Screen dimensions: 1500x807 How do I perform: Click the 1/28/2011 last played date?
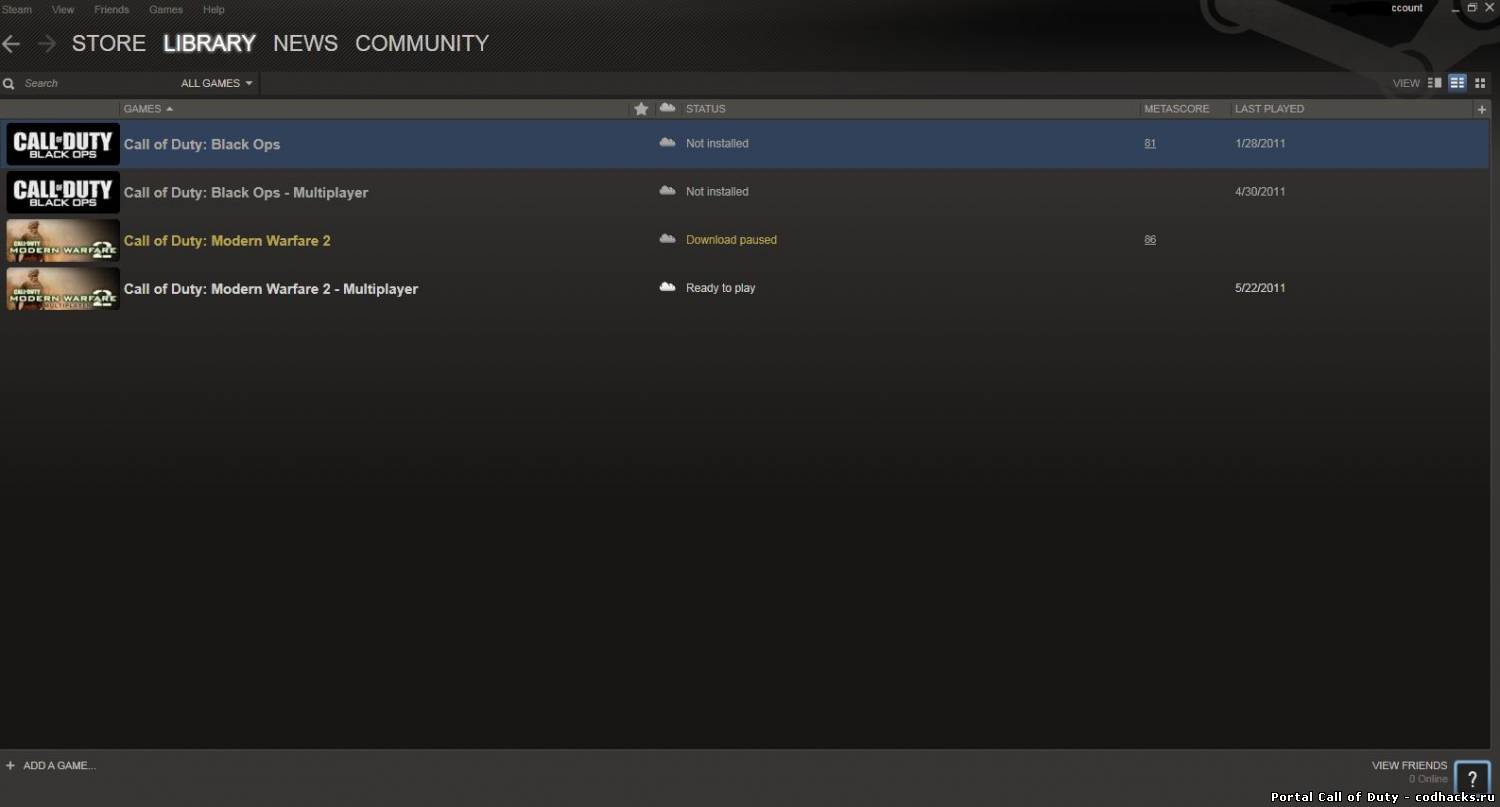pyautogui.click(x=1260, y=143)
